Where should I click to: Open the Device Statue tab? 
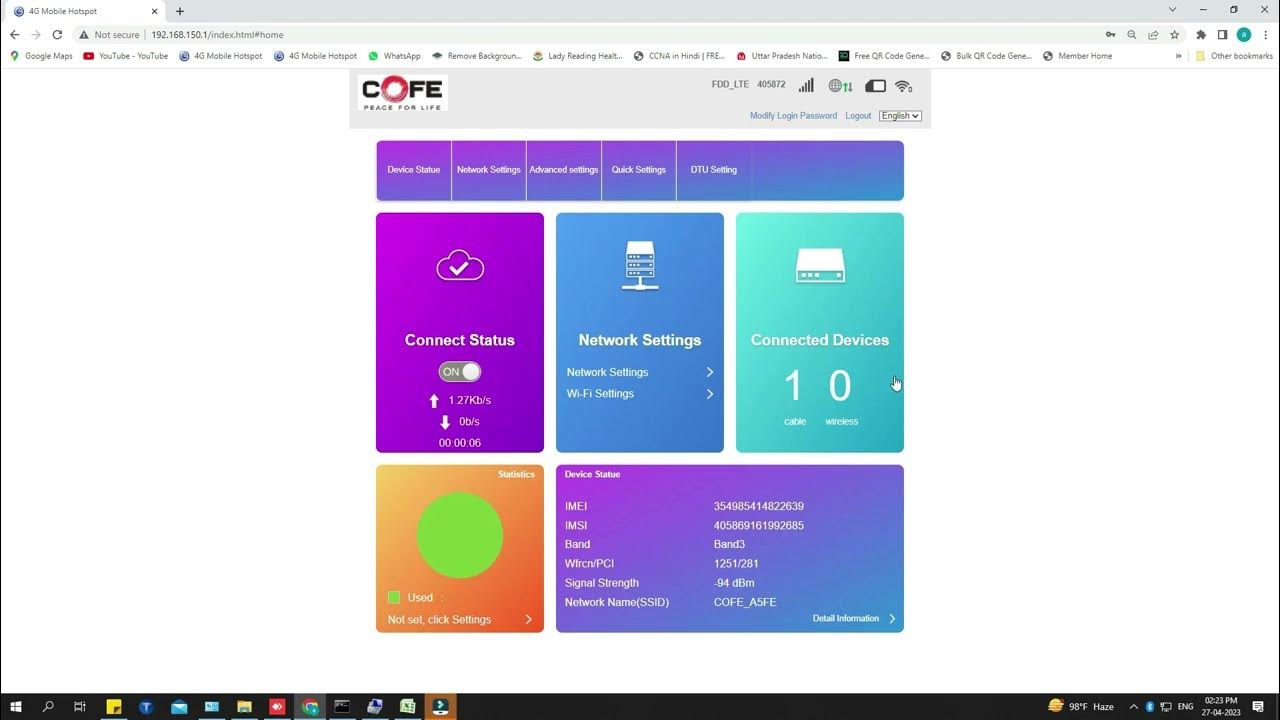pyautogui.click(x=414, y=170)
